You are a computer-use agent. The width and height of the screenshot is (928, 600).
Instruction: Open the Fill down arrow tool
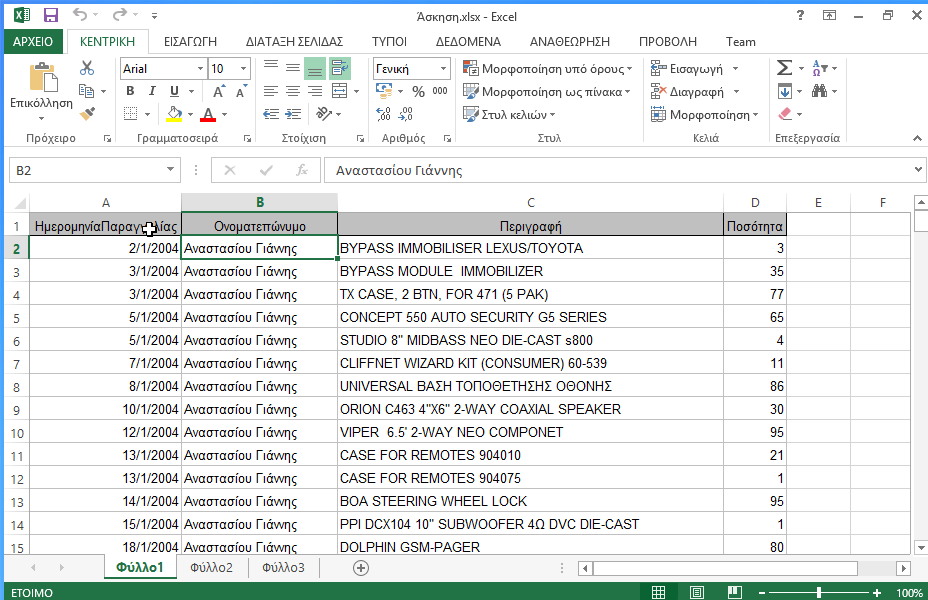(x=784, y=91)
